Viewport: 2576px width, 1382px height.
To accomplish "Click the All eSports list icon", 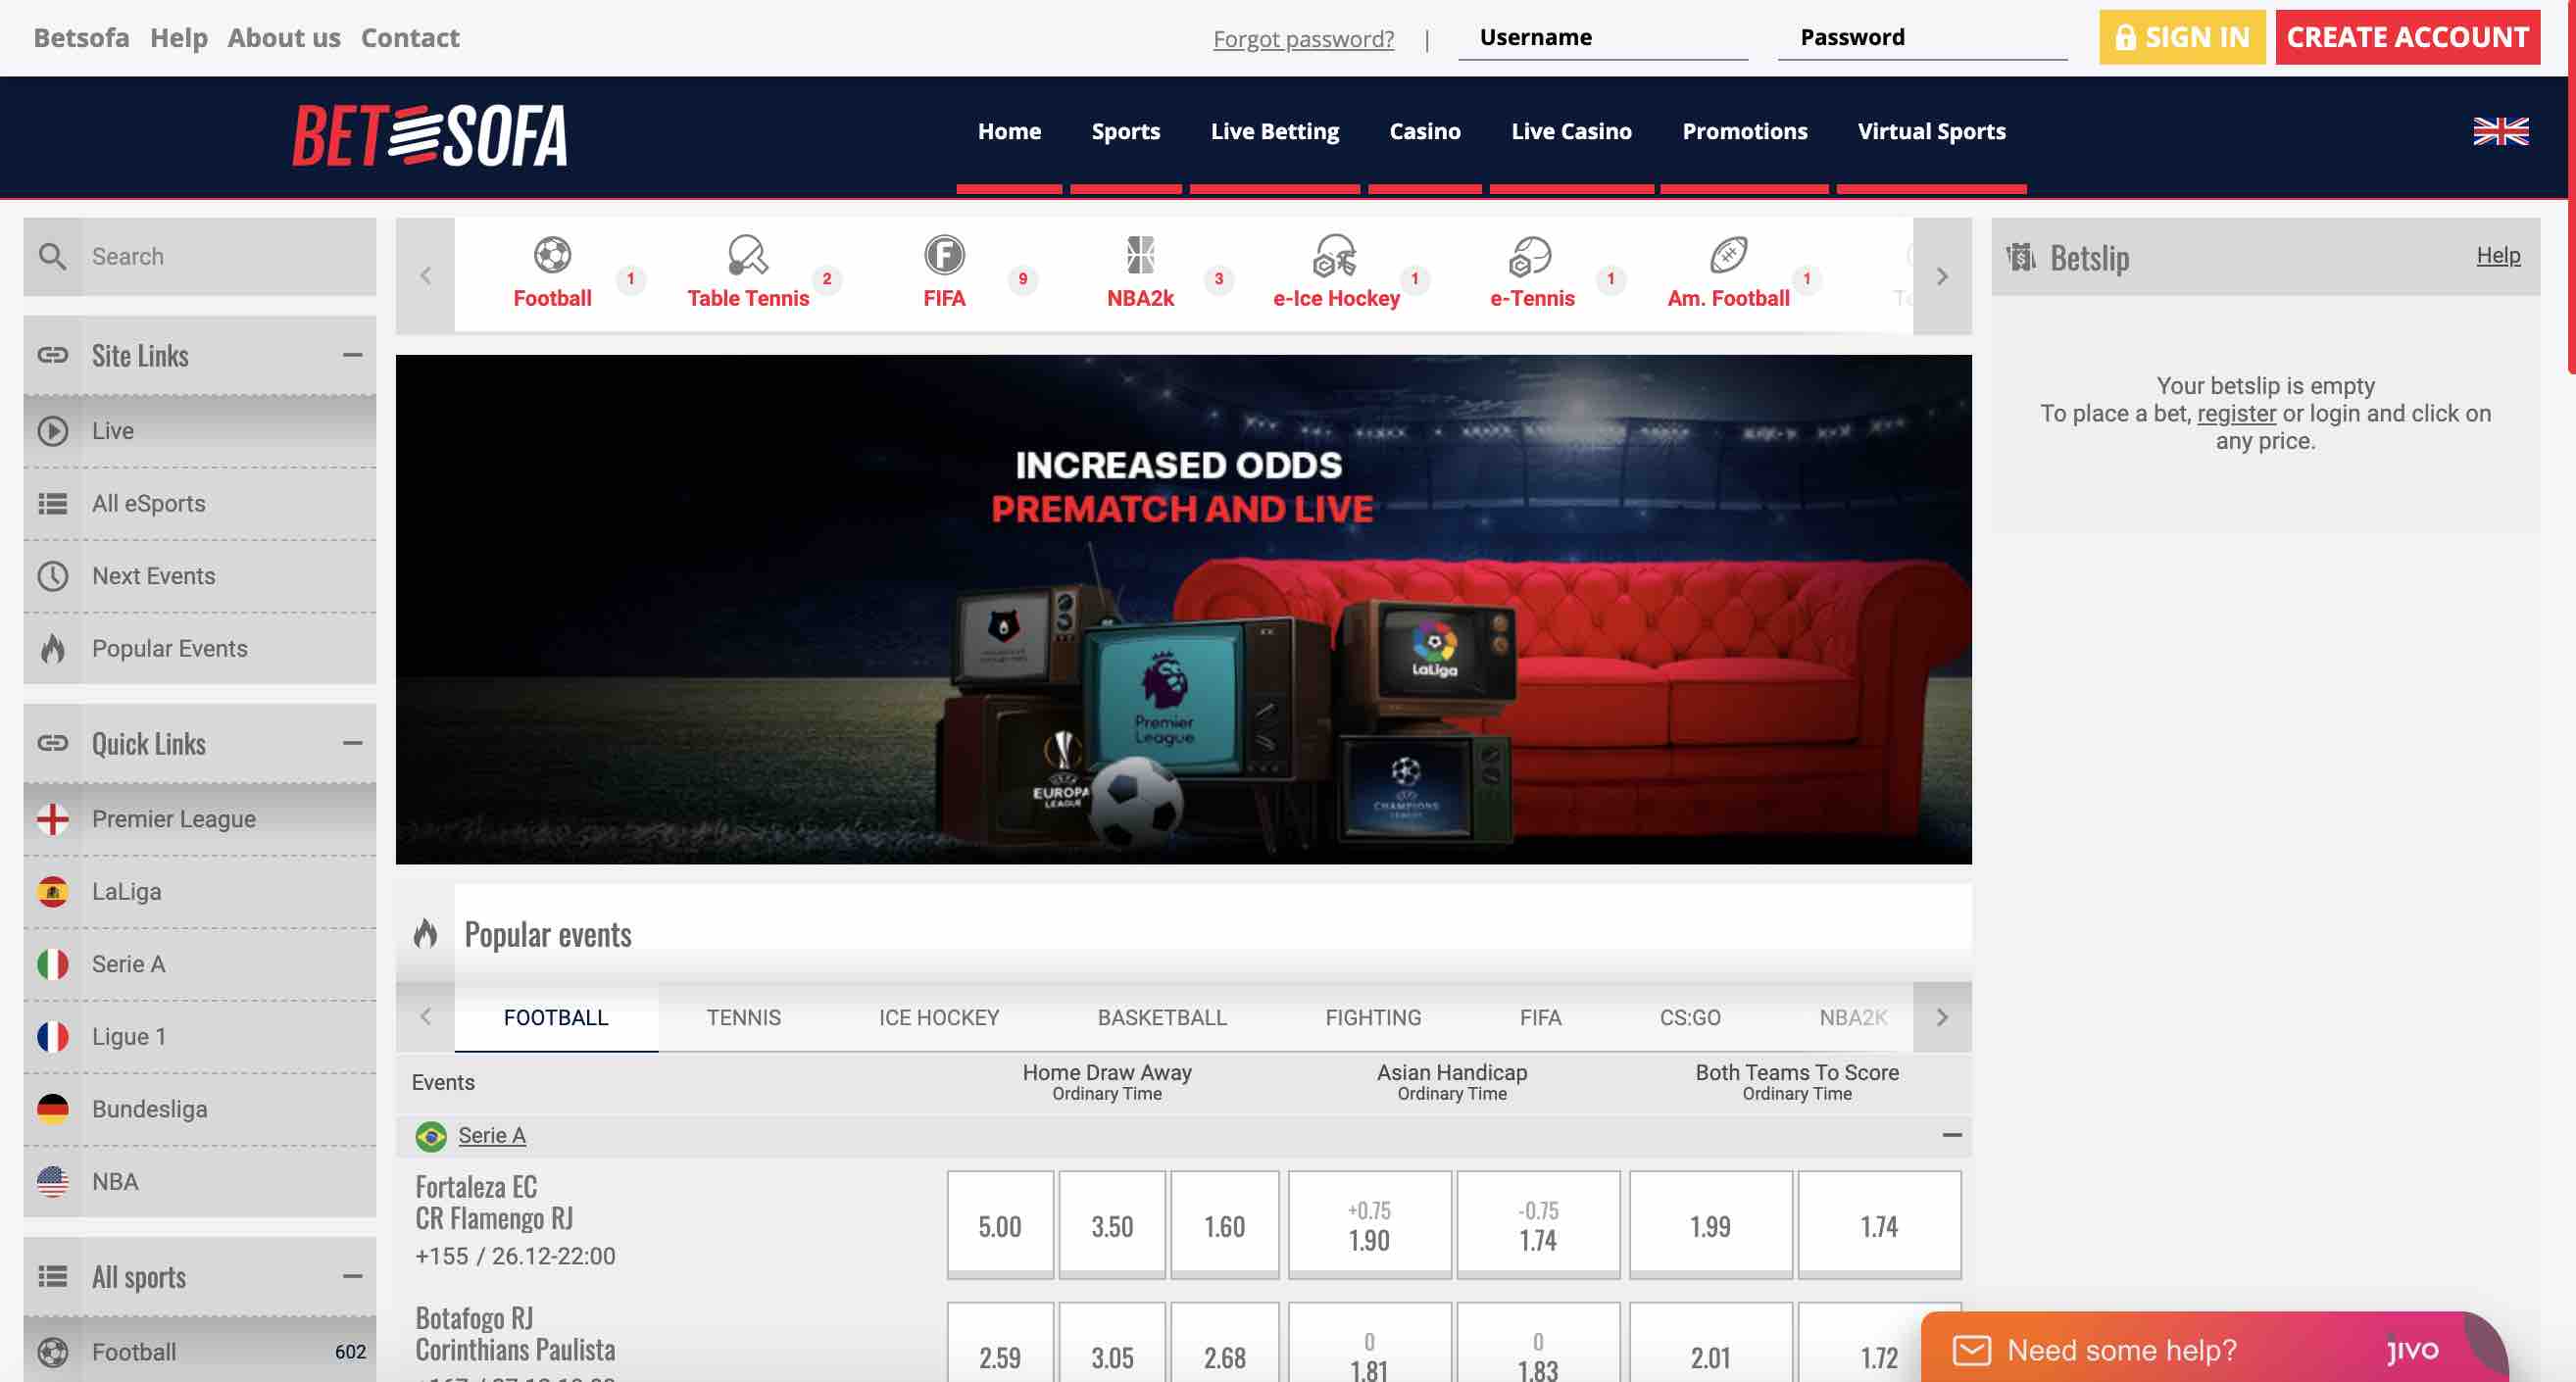I will (52, 503).
